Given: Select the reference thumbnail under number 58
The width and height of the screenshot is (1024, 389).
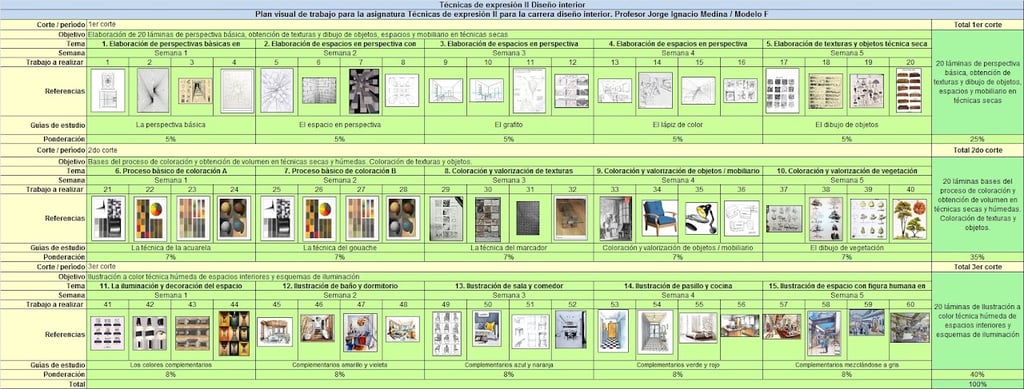Looking at the screenshot, I should click(x=824, y=333).
